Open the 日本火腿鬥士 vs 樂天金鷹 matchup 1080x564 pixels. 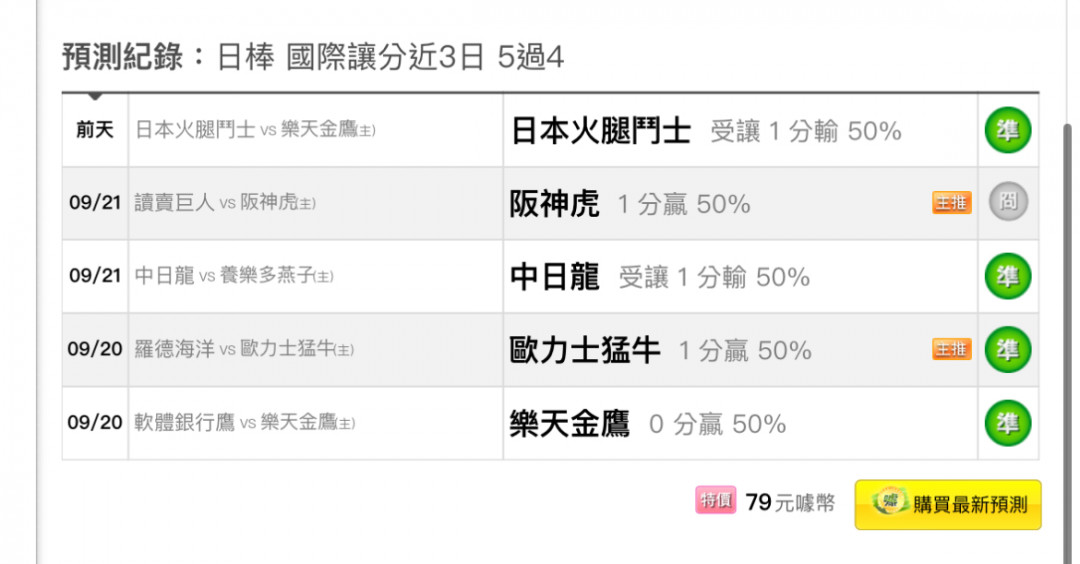[x=256, y=129]
